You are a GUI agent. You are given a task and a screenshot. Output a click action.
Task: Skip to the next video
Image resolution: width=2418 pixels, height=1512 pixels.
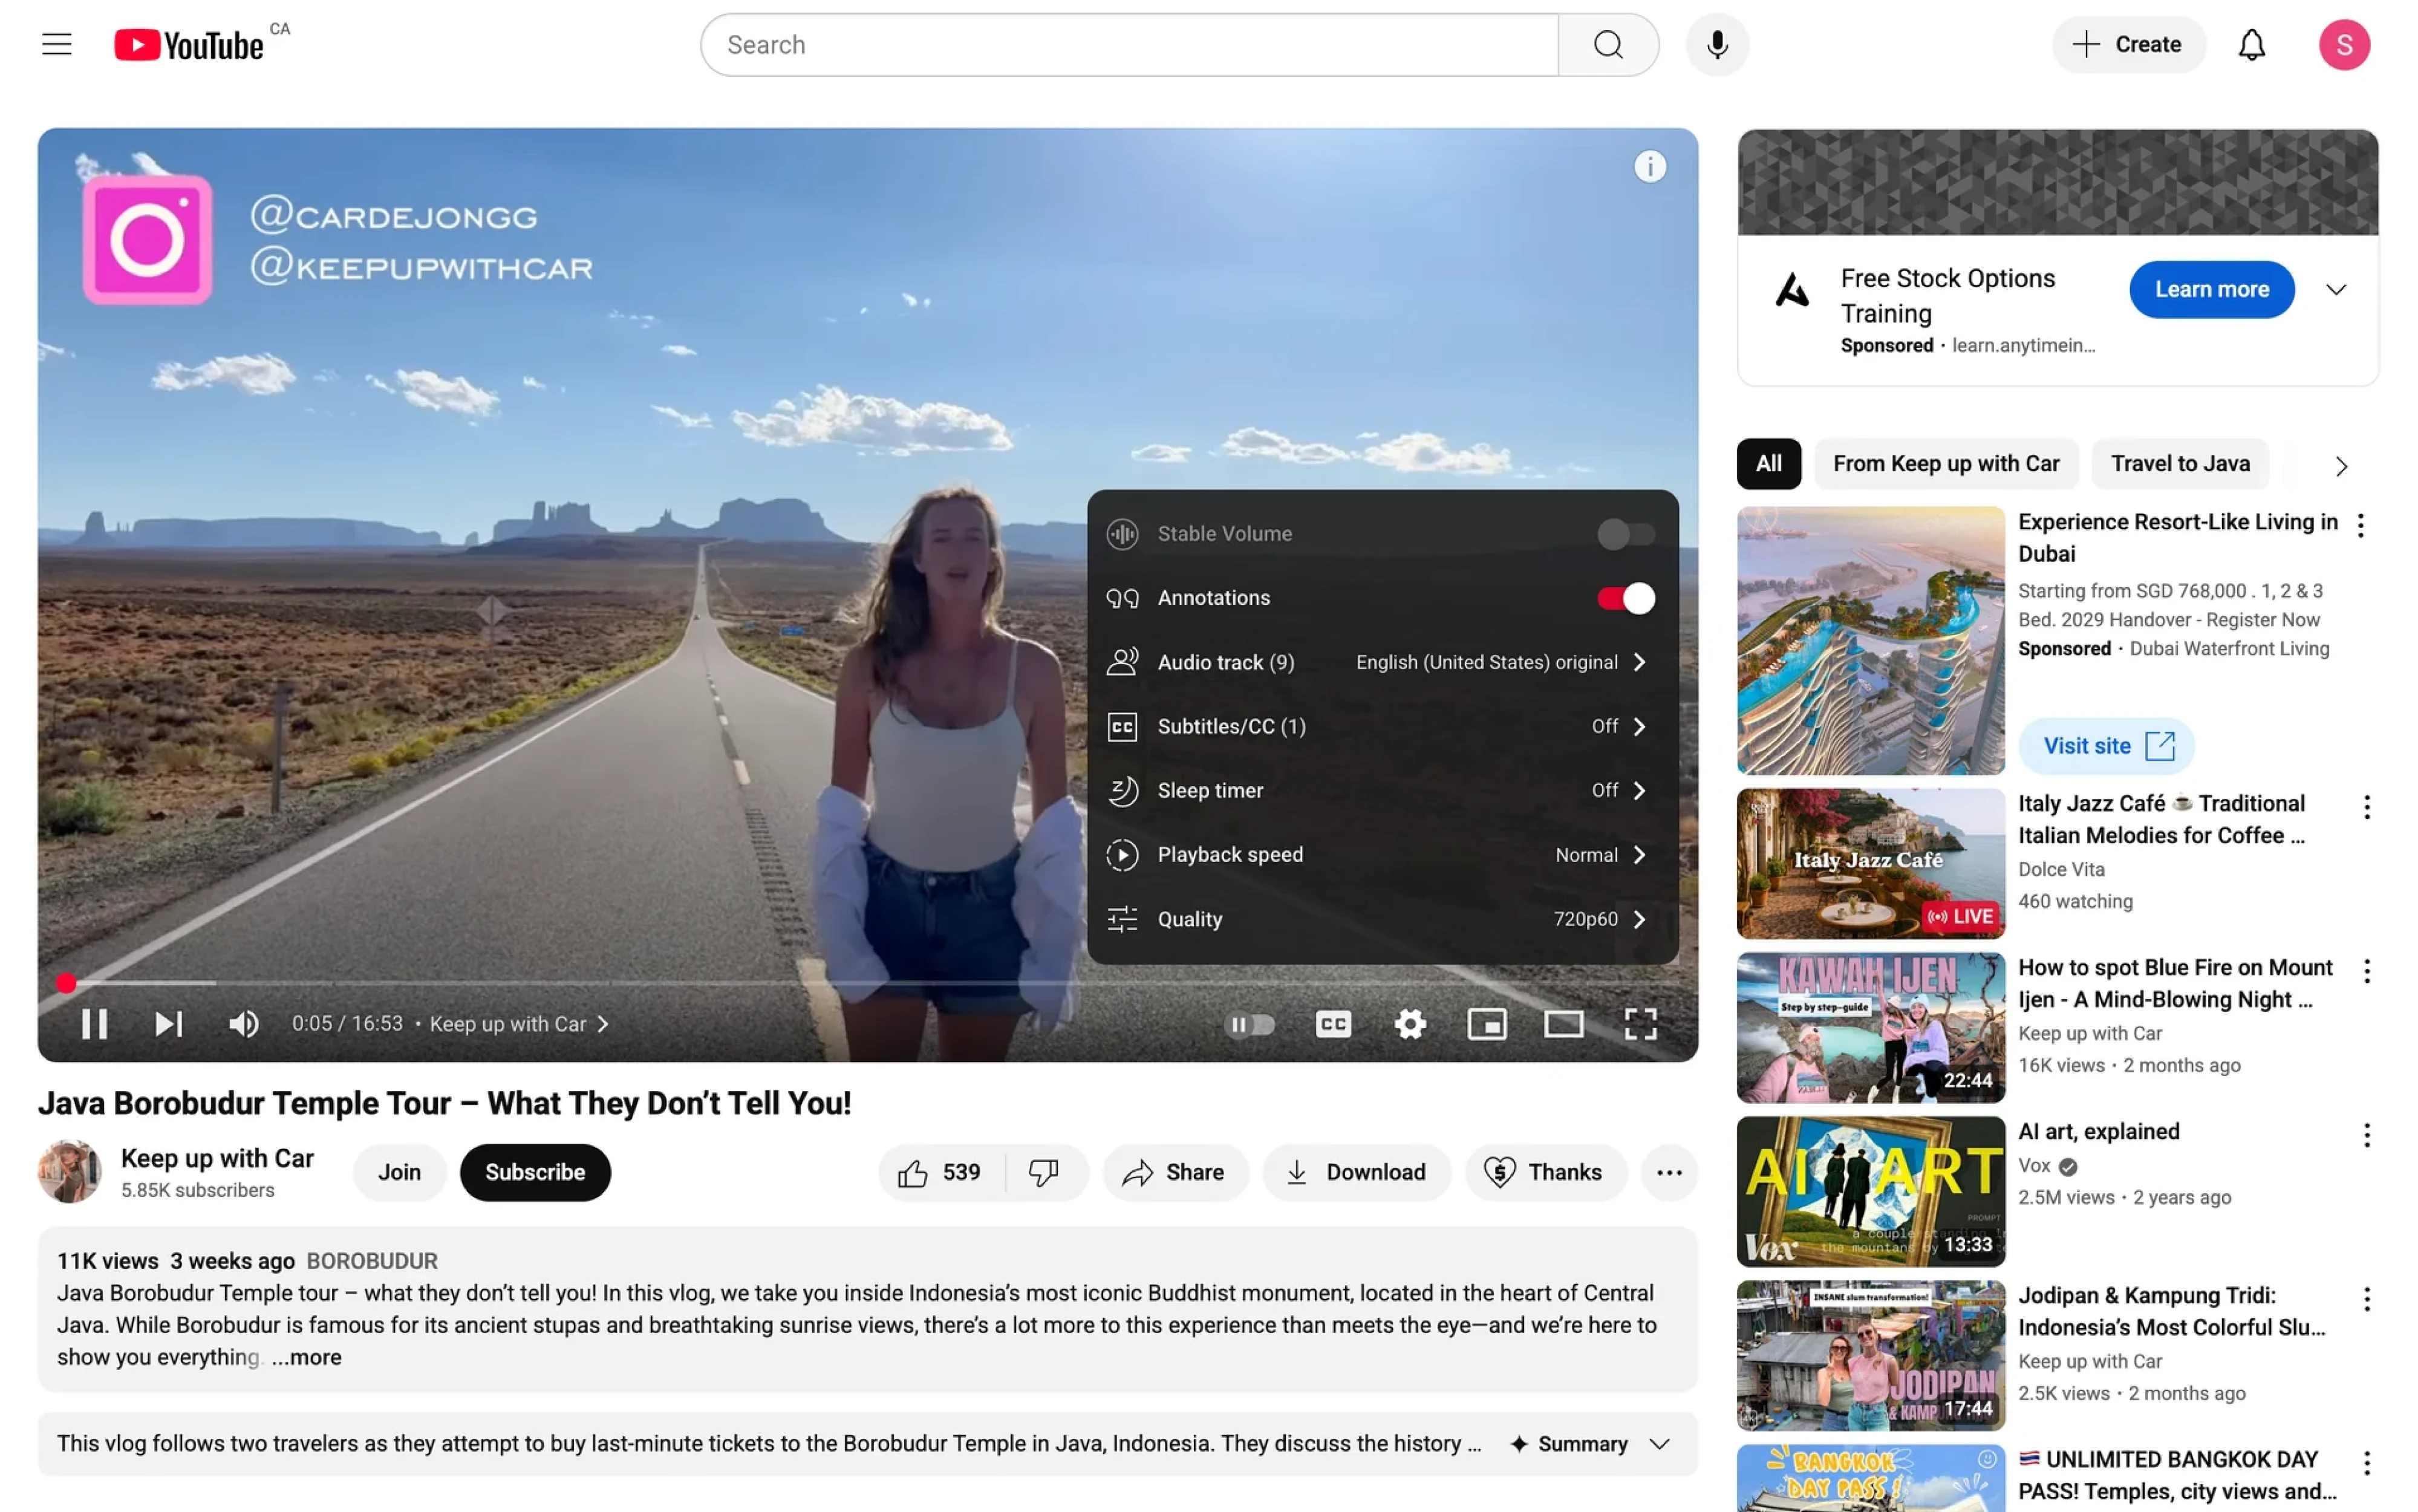(168, 1023)
